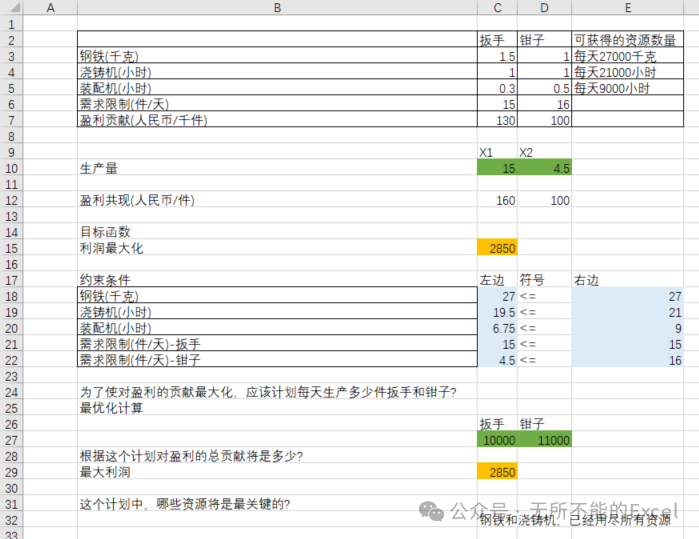Select cell 可获得的资源数量
The image size is (699, 539).
click(627, 40)
